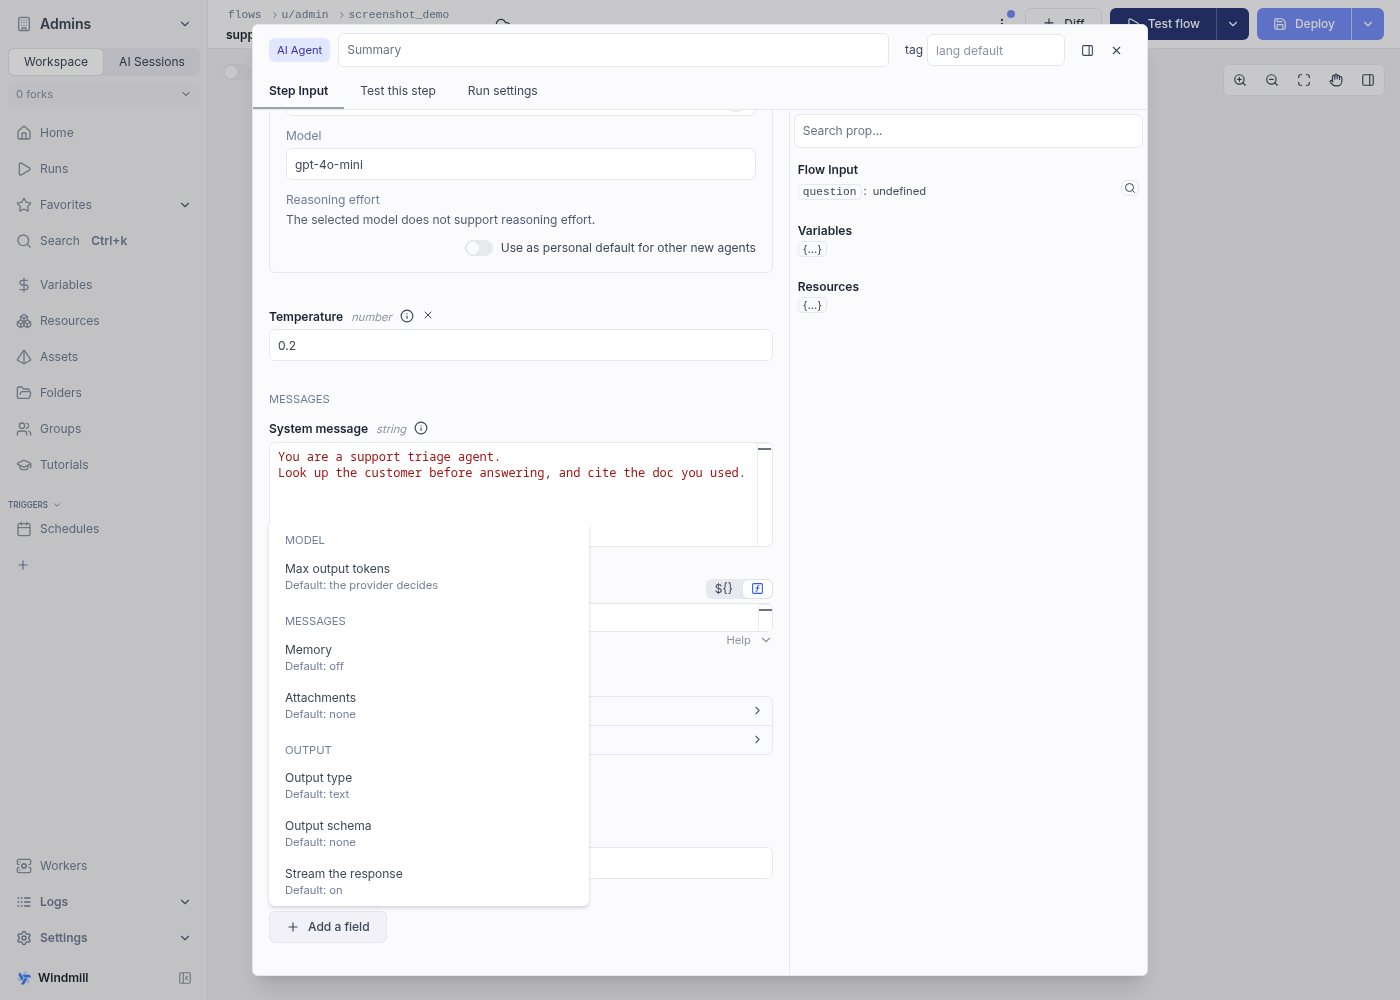This screenshot has height=1000, width=1400.
Task: Expand the Variables {...} object
Action: coord(812,250)
